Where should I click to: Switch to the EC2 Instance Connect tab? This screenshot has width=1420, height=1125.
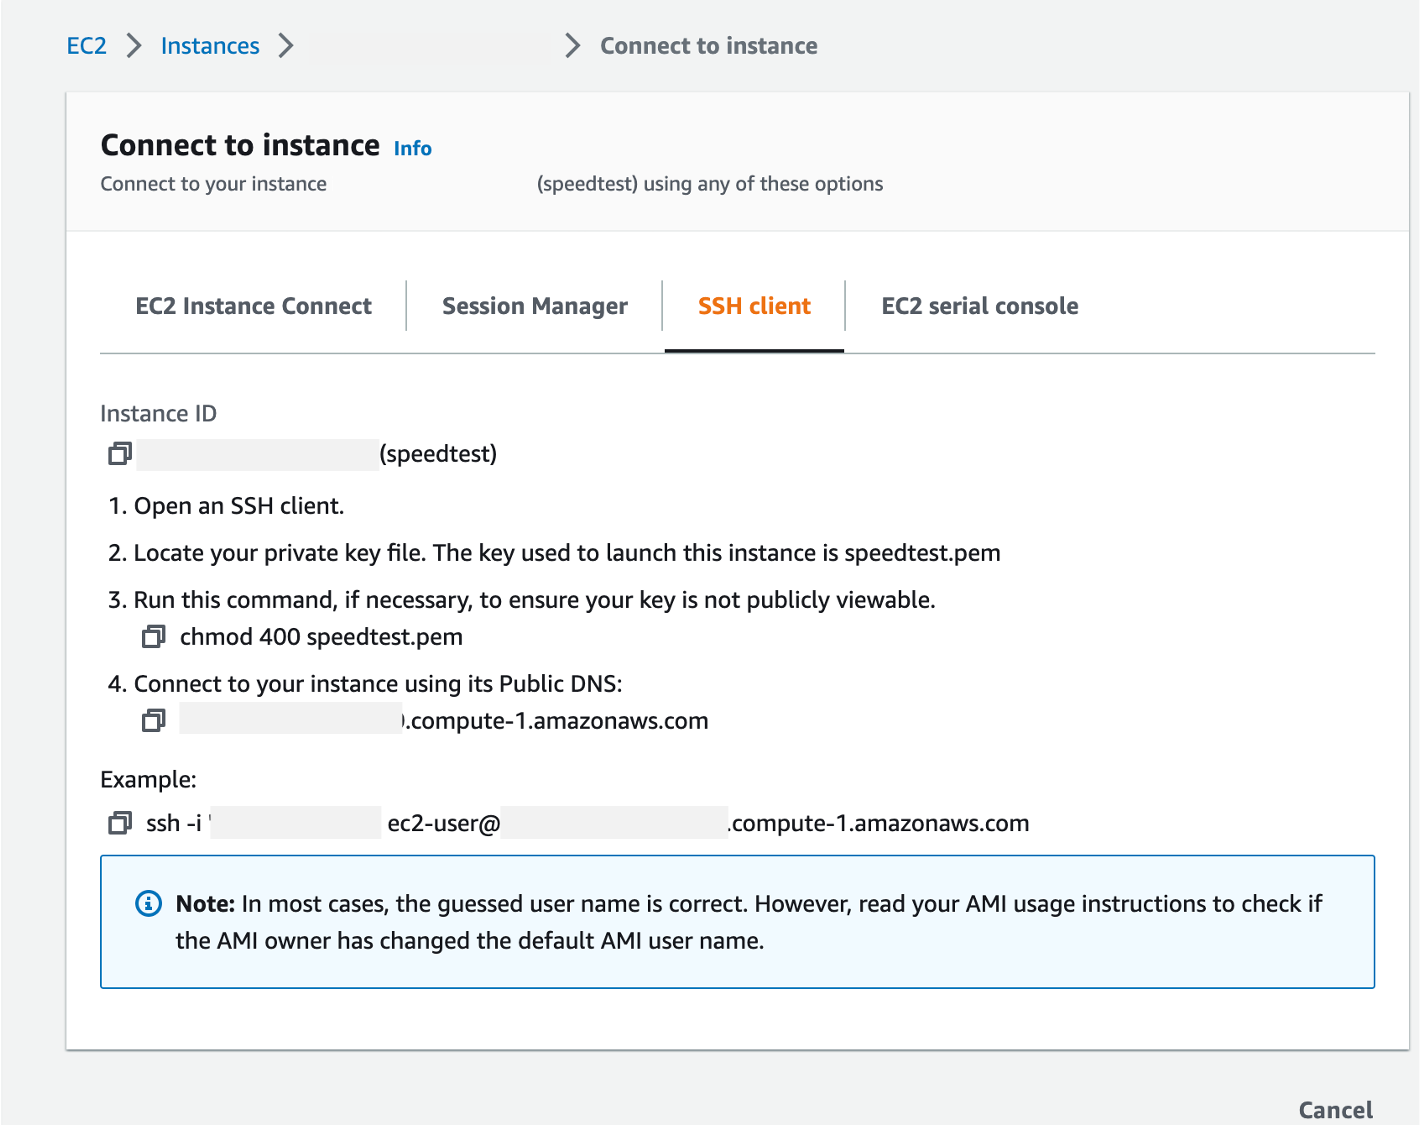(253, 306)
